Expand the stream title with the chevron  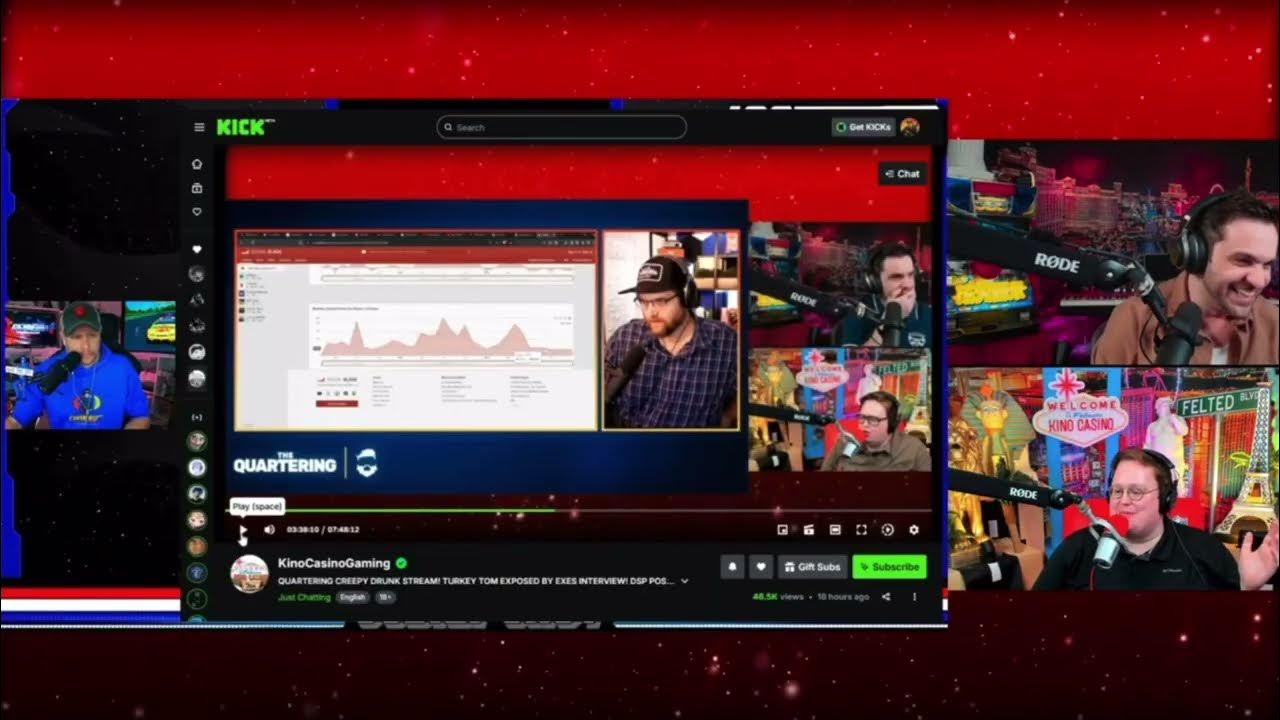tap(685, 581)
